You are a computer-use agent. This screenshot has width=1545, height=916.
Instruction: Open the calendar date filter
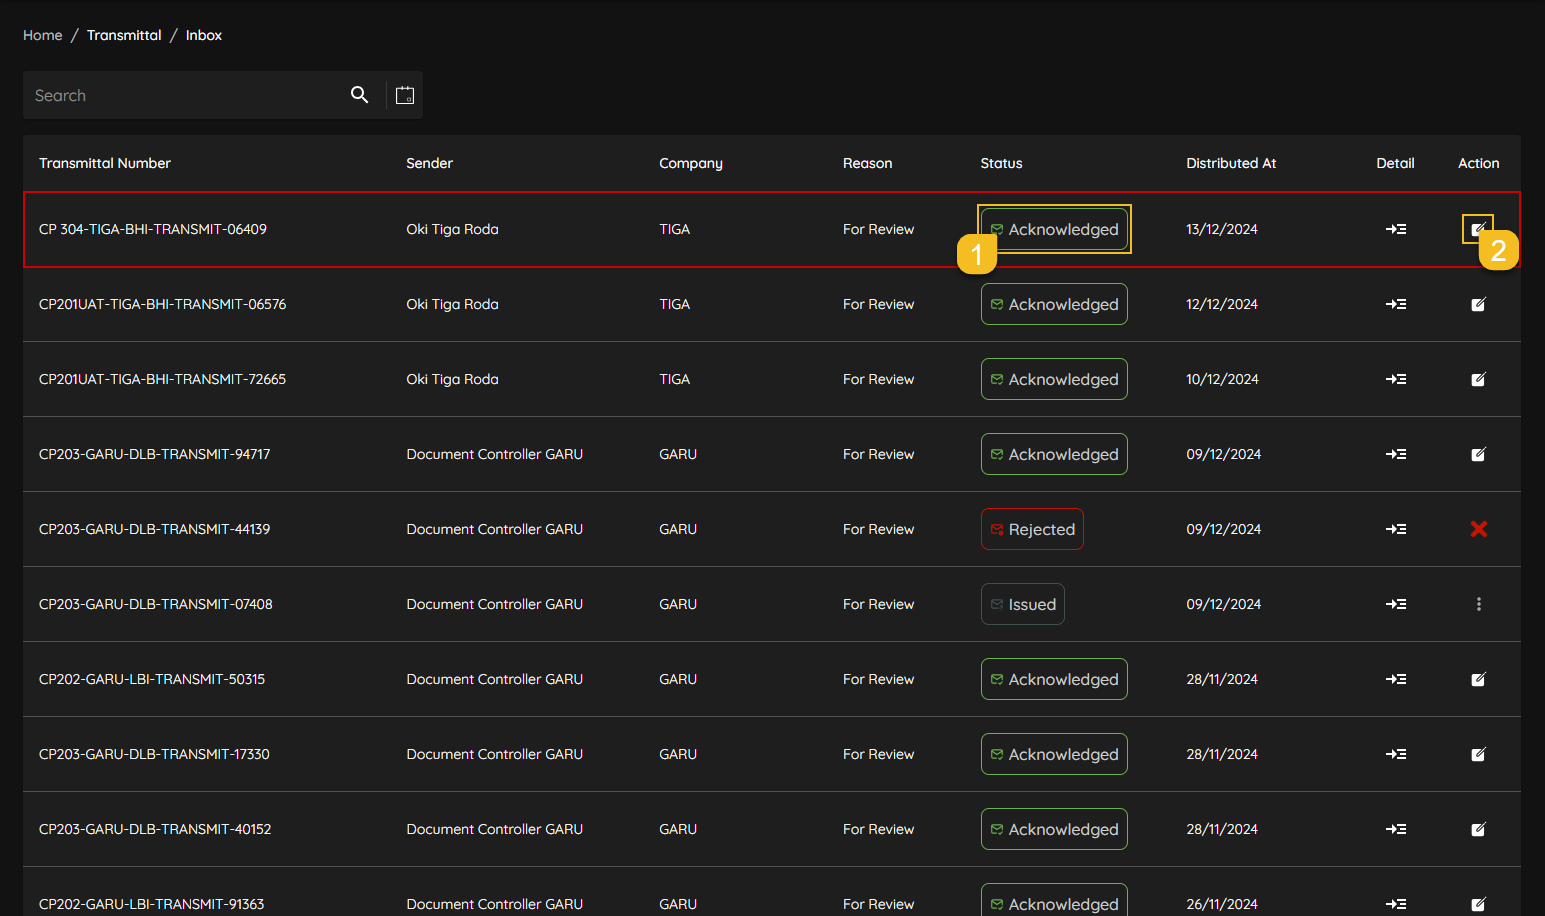pos(405,95)
